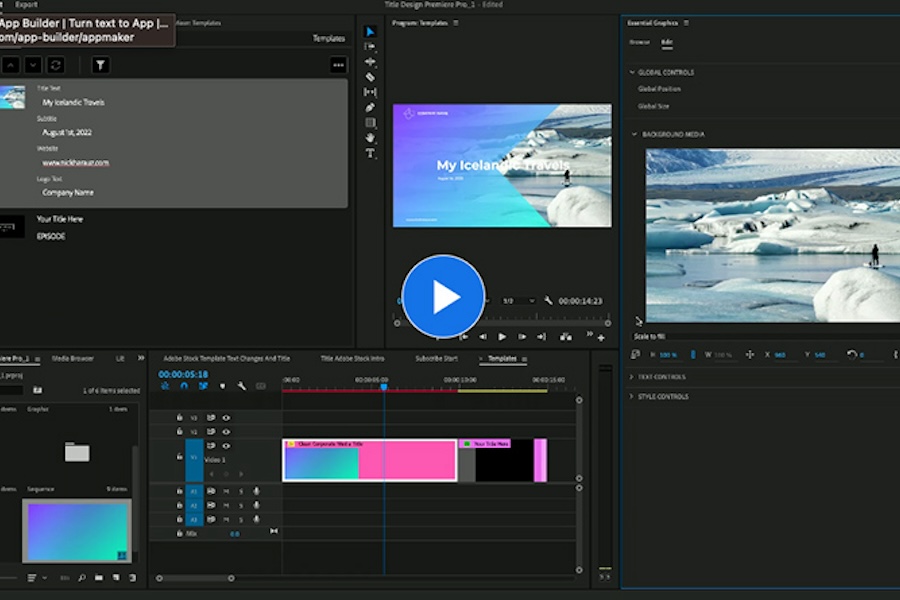
Task: Mute audio track A1 with M button
Action: click(226, 491)
